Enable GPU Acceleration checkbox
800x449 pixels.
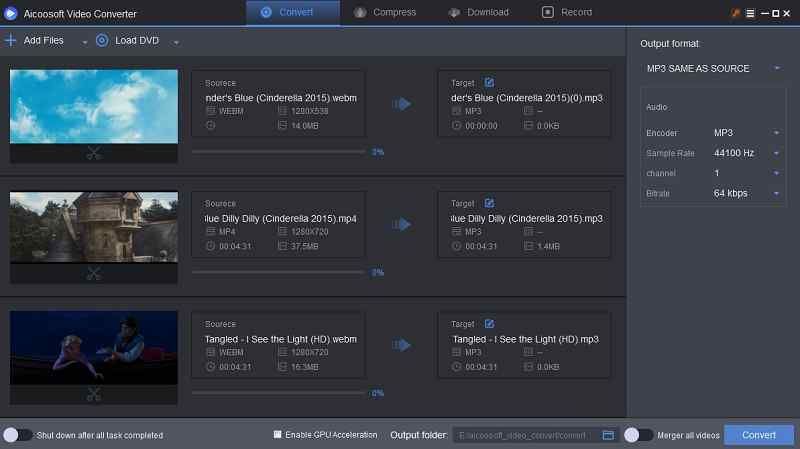pyautogui.click(x=277, y=435)
